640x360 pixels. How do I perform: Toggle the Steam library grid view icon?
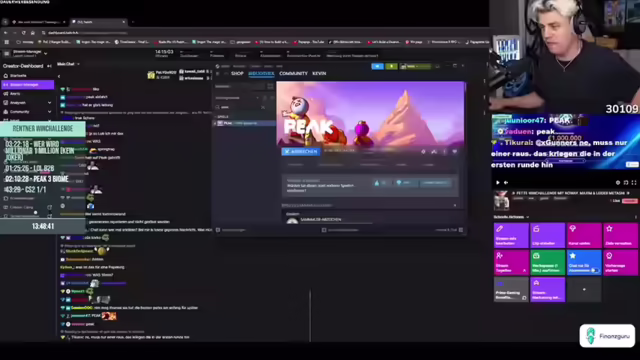270,86
